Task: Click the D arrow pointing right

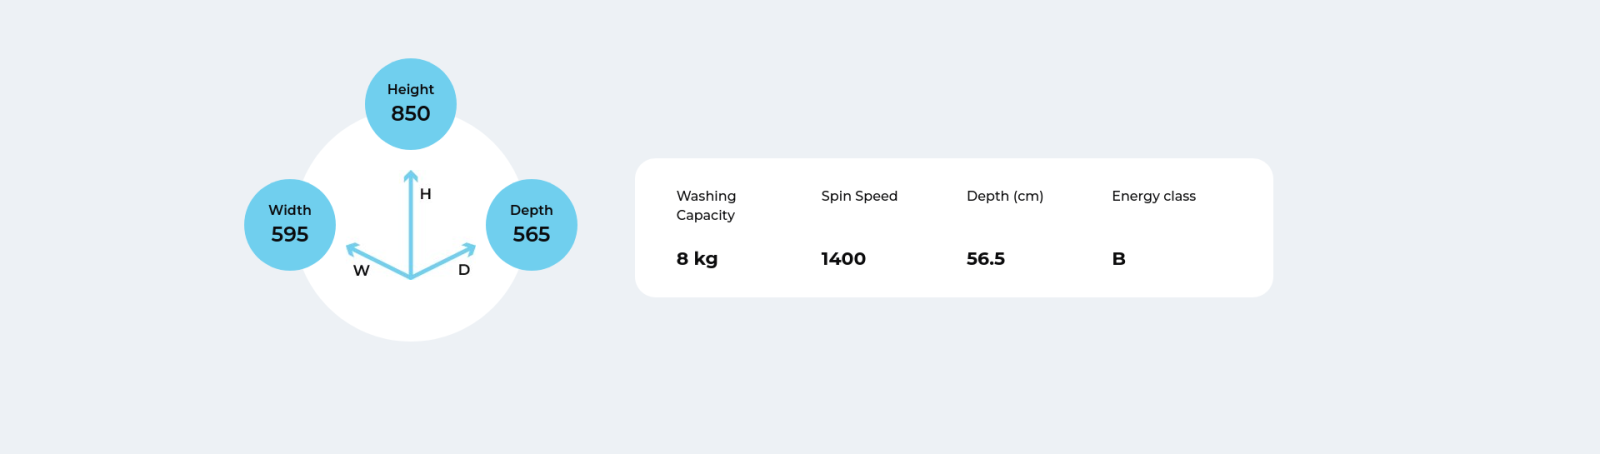Action: (x=444, y=260)
